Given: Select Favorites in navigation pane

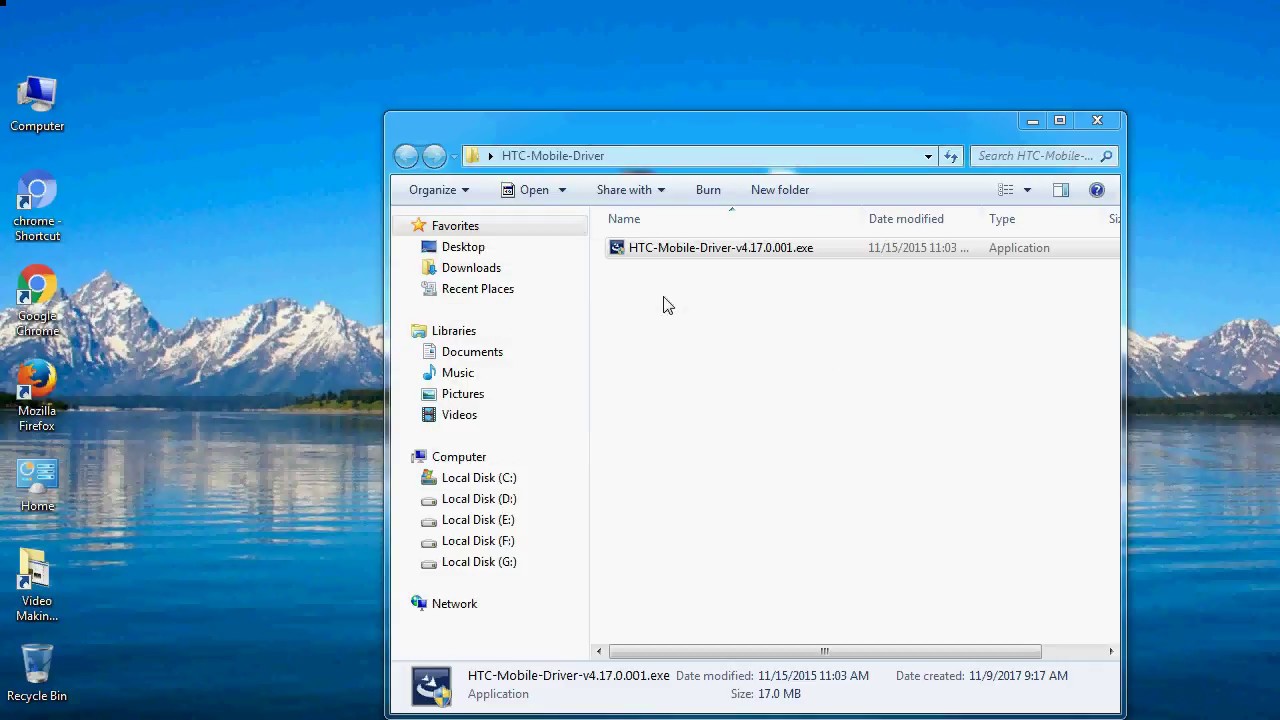Looking at the screenshot, I should [455, 226].
